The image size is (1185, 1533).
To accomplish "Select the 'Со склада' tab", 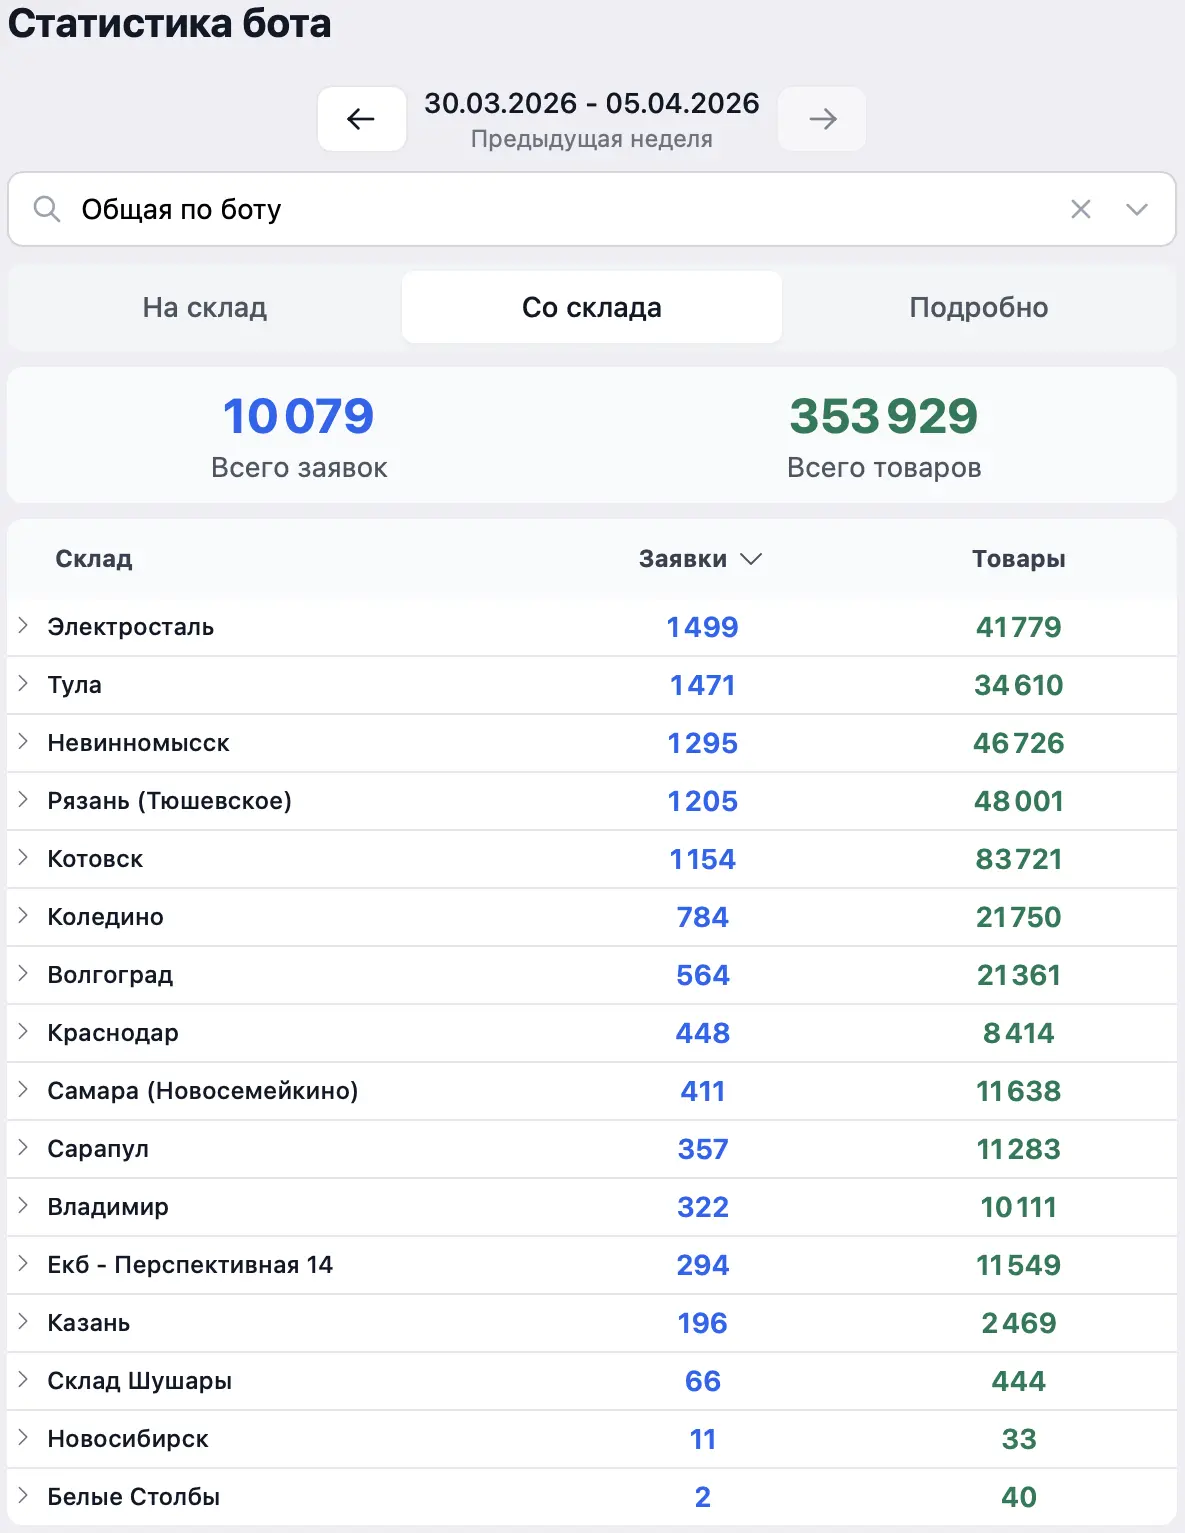I will tap(591, 307).
